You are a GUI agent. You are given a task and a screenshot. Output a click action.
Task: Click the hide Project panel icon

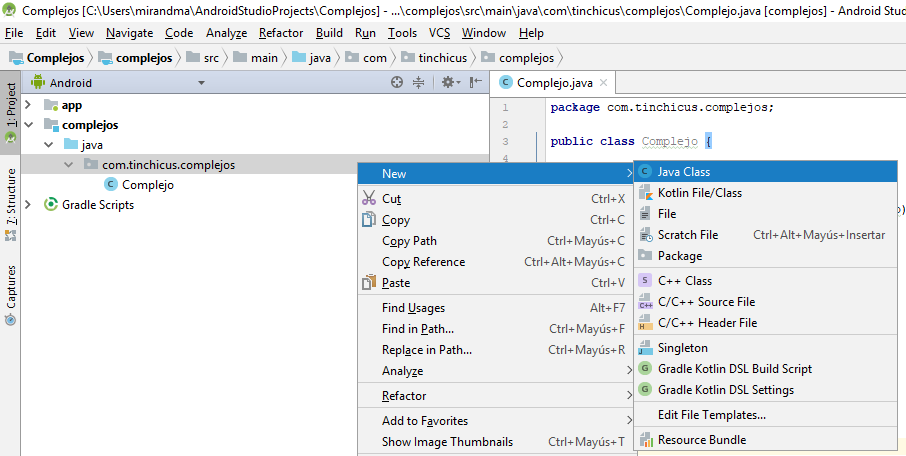click(475, 83)
